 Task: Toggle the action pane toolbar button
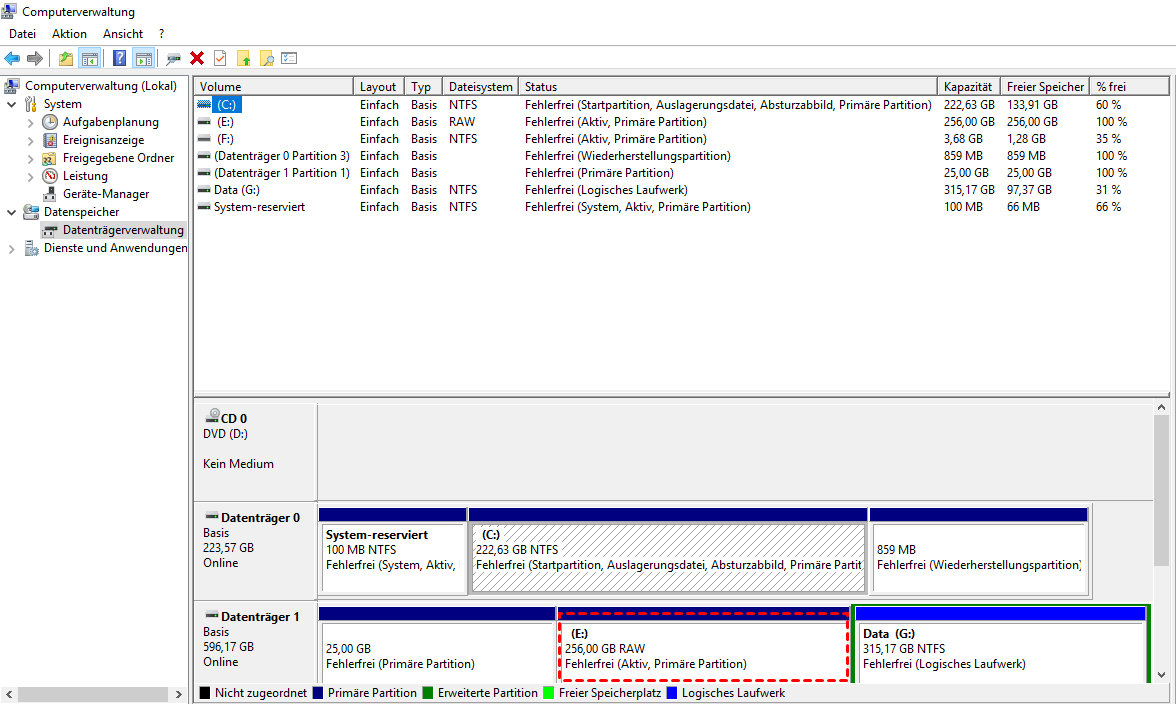(x=143, y=59)
